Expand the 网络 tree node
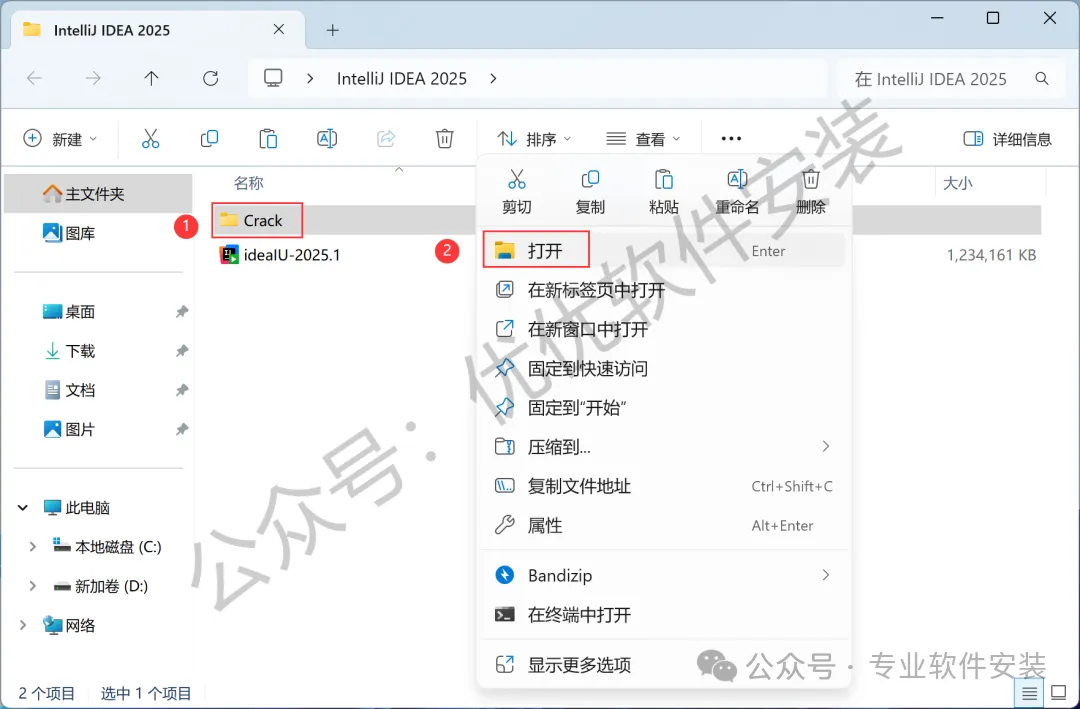The height and width of the screenshot is (709, 1080). [23, 626]
